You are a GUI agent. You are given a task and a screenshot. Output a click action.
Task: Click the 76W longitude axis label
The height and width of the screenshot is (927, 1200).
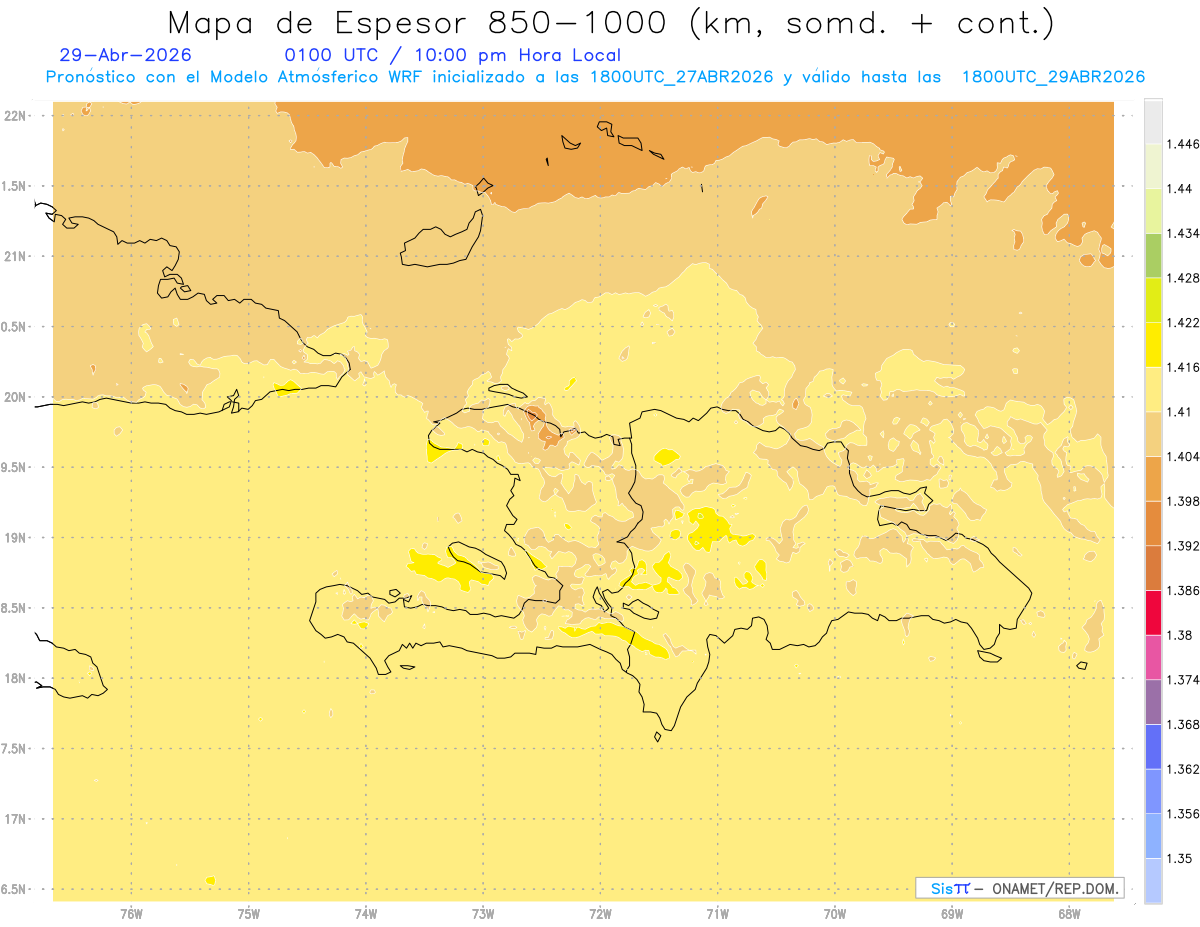(131, 913)
